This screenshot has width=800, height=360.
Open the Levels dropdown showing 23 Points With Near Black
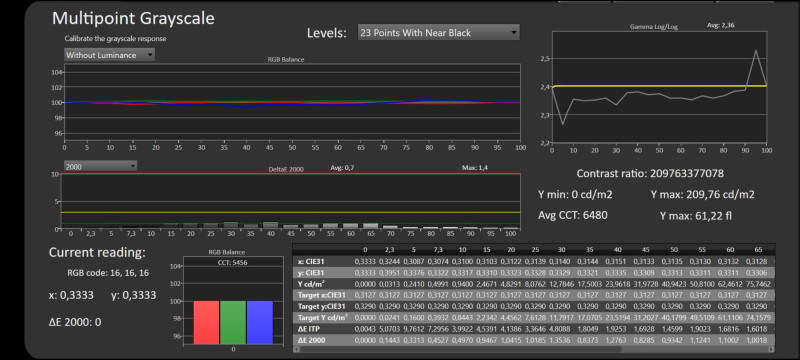(438, 33)
